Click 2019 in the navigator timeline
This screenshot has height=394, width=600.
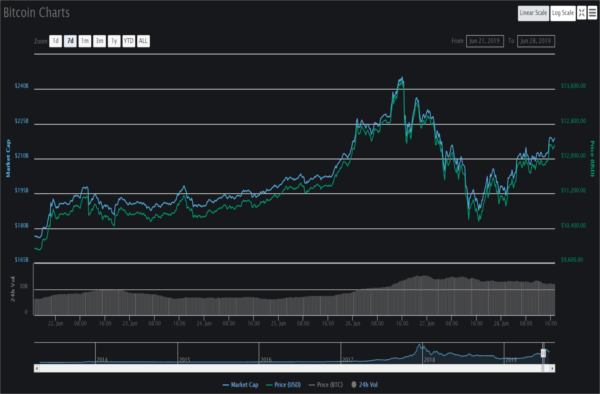(x=511, y=360)
